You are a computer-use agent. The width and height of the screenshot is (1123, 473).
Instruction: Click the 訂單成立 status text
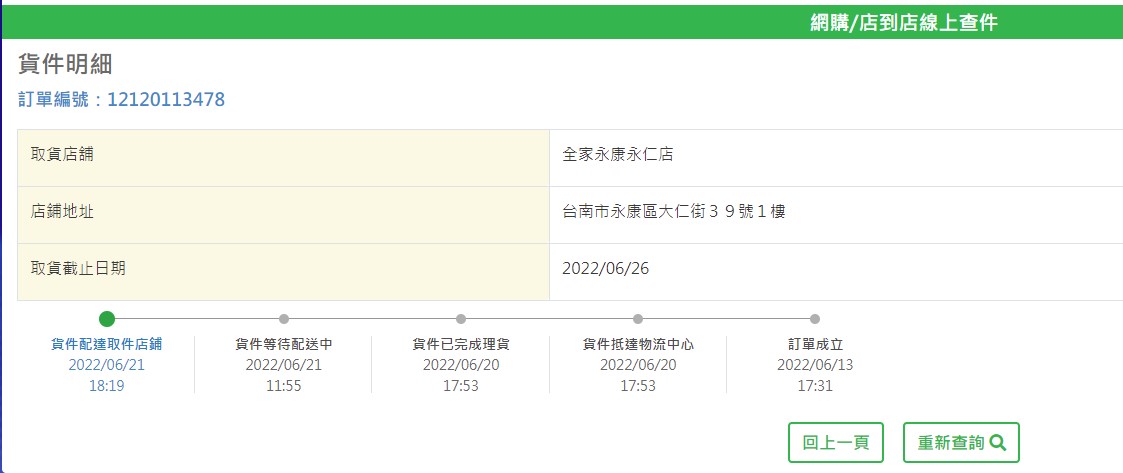[x=815, y=345]
